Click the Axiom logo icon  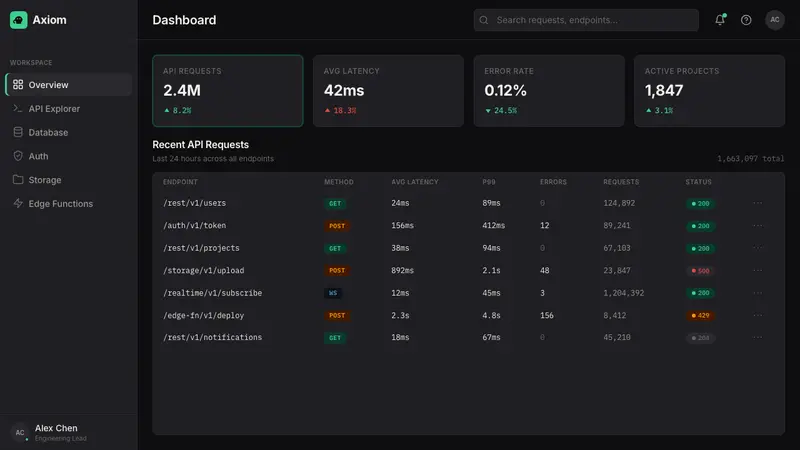(18, 20)
